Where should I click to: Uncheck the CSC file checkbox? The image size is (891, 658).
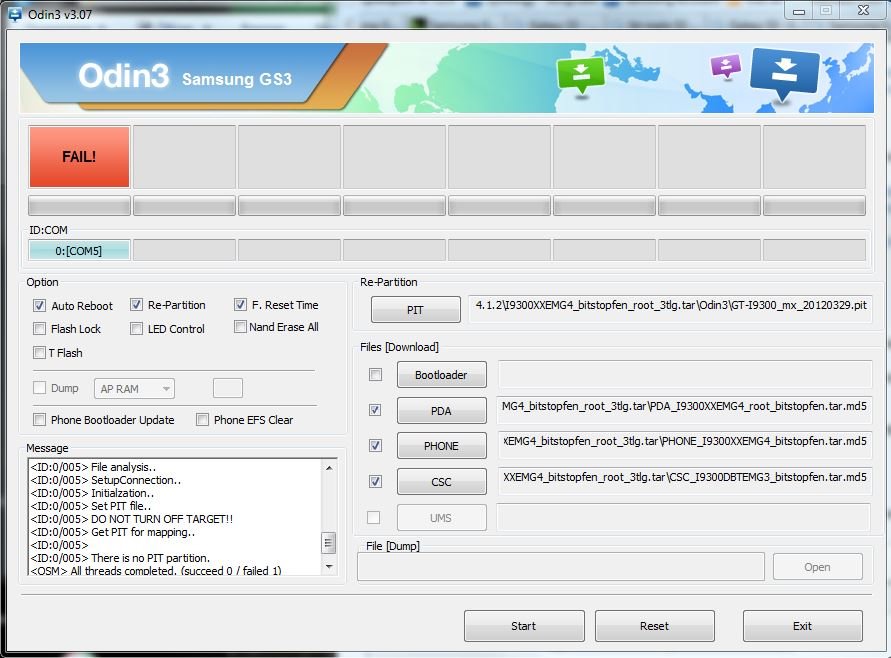tap(376, 482)
